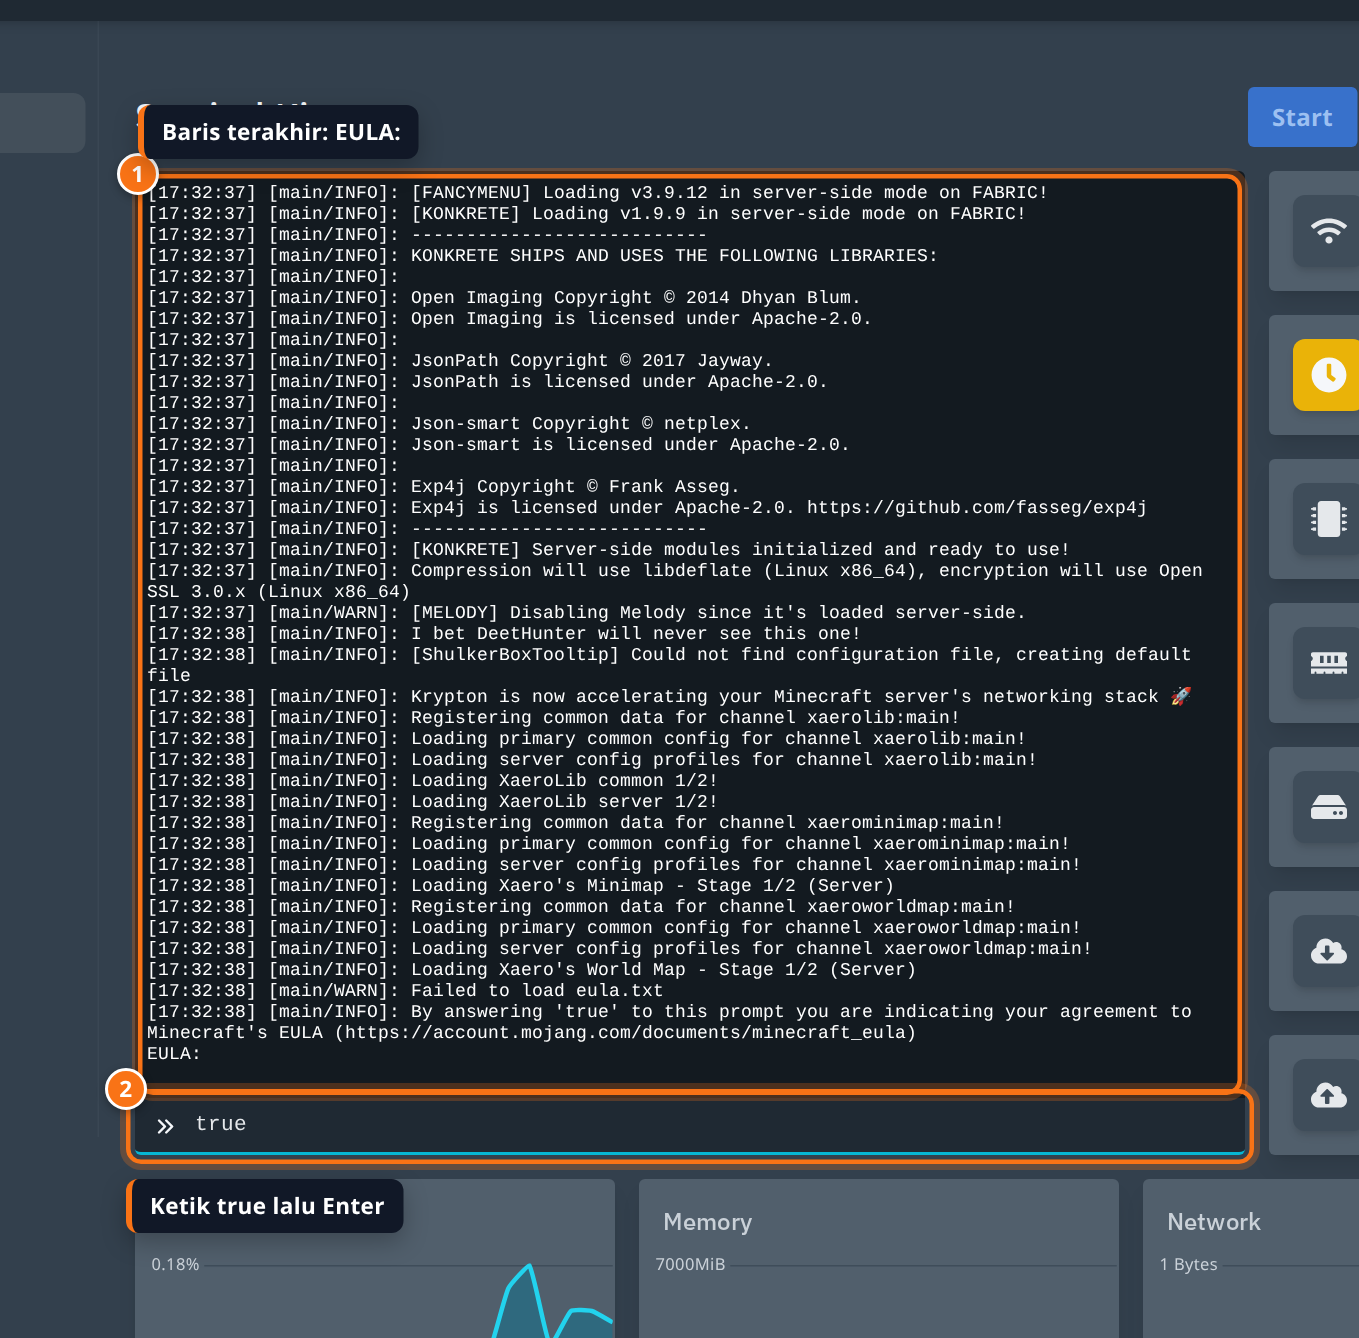Image resolution: width=1359 pixels, height=1338 pixels.
Task: Click the '[FANCYMENU] Loading v3.9.12' log line
Action: (x=597, y=193)
